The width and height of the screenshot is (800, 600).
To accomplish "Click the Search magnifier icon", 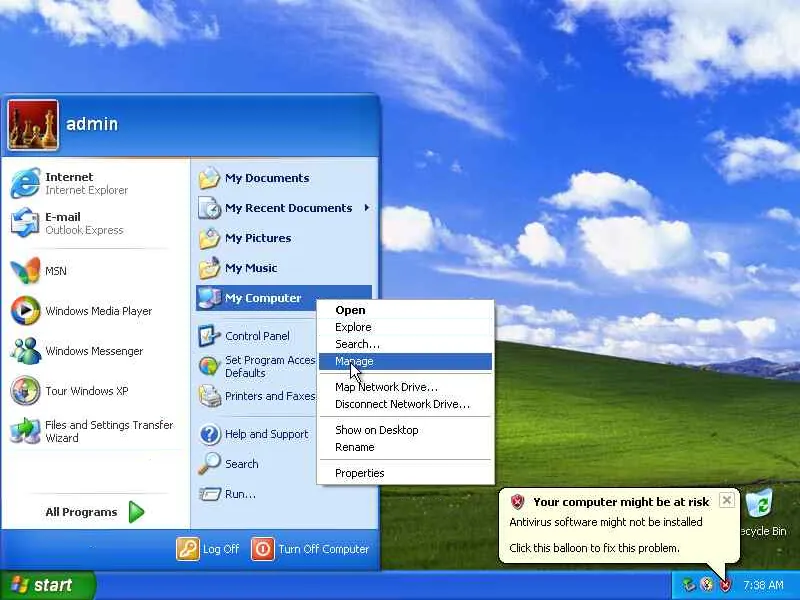I will (x=209, y=463).
